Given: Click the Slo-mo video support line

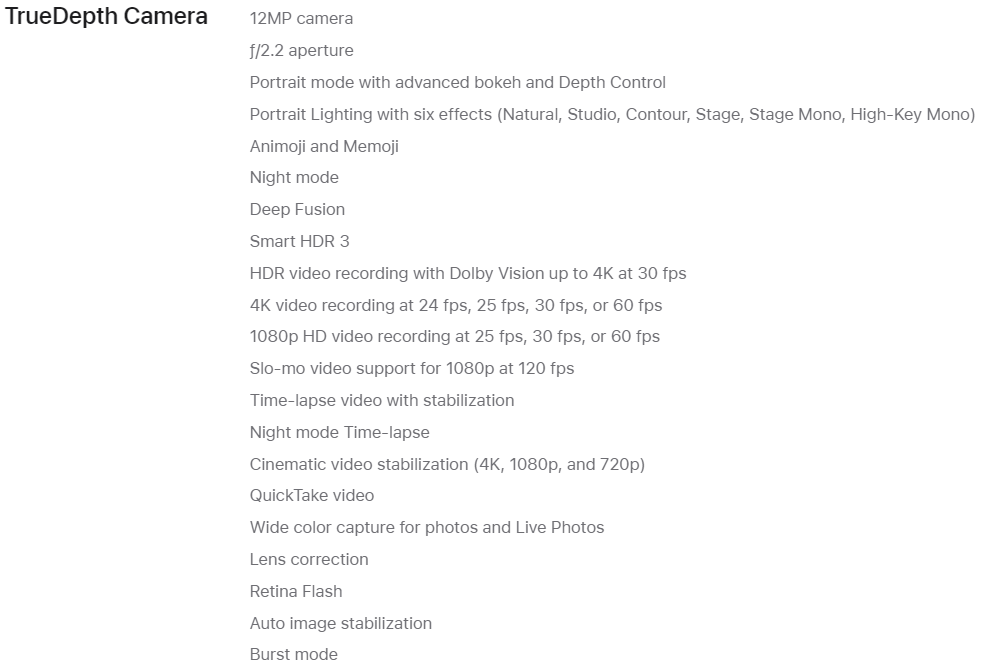Looking at the screenshot, I should coord(412,369).
